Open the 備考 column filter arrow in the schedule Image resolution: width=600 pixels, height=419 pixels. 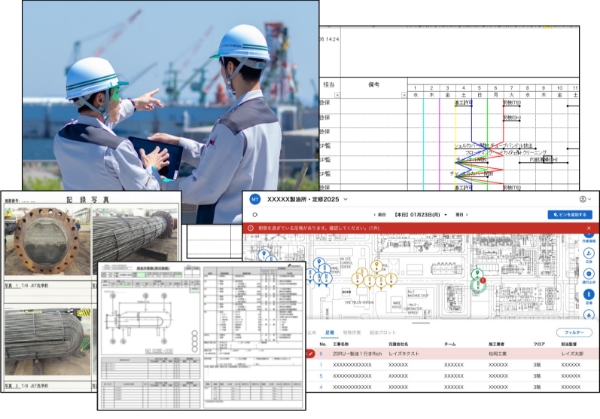(x=404, y=95)
